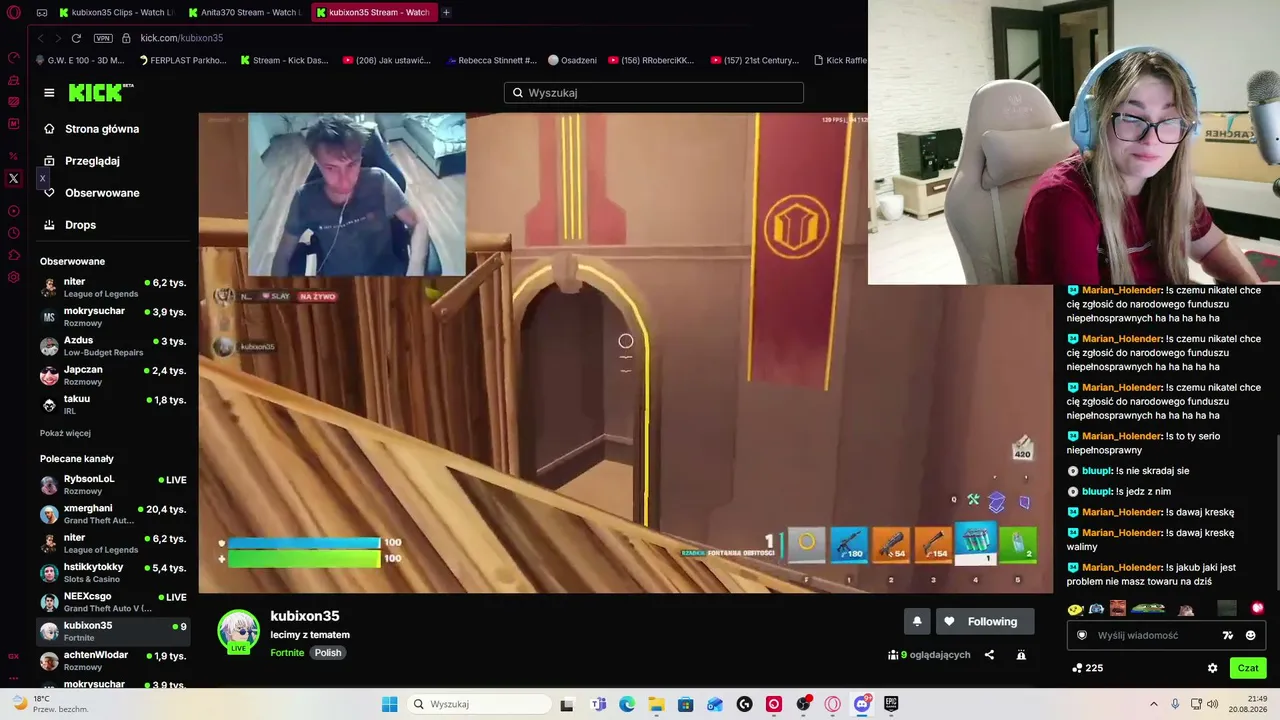This screenshot has height=720, width=1280.
Task: Select the kubixon35 Stream tab
Action: [373, 12]
